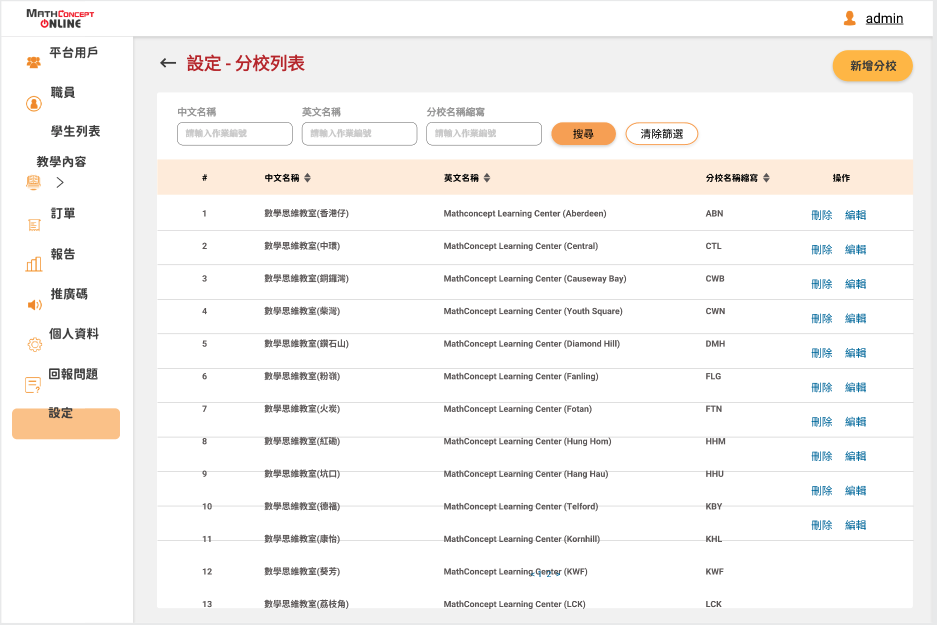Click the 設定 - 分校列表 page title
Viewport: 937px width, 625px height.
point(246,63)
